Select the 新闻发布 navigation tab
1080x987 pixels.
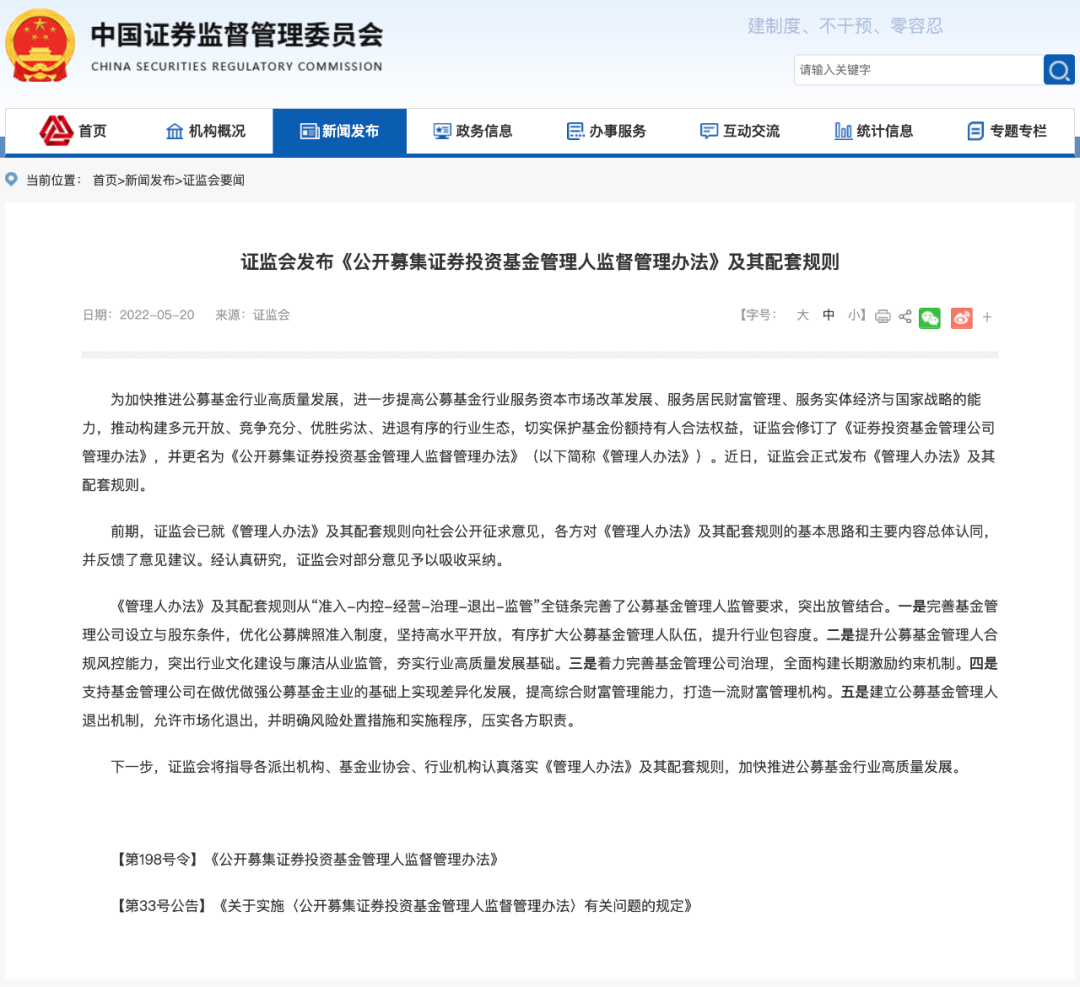click(340, 131)
